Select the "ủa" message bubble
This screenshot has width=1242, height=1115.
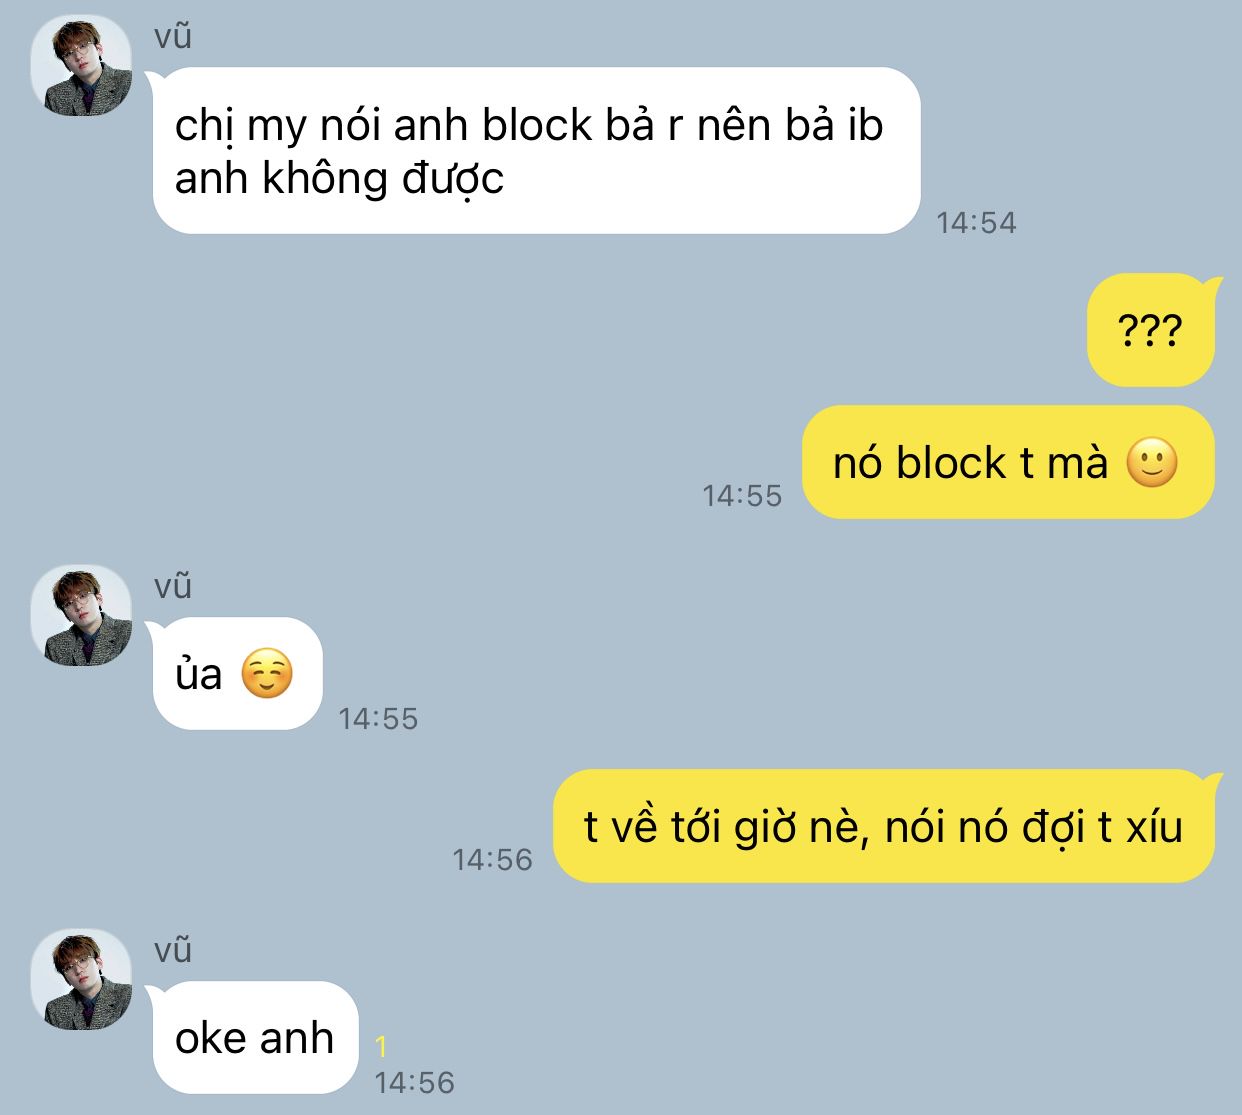click(x=237, y=674)
